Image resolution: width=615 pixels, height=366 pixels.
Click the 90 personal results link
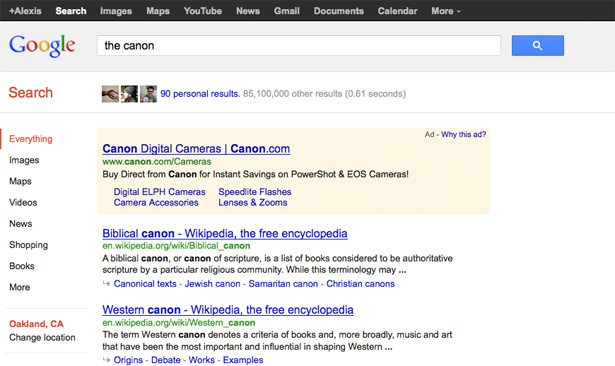tap(200, 94)
